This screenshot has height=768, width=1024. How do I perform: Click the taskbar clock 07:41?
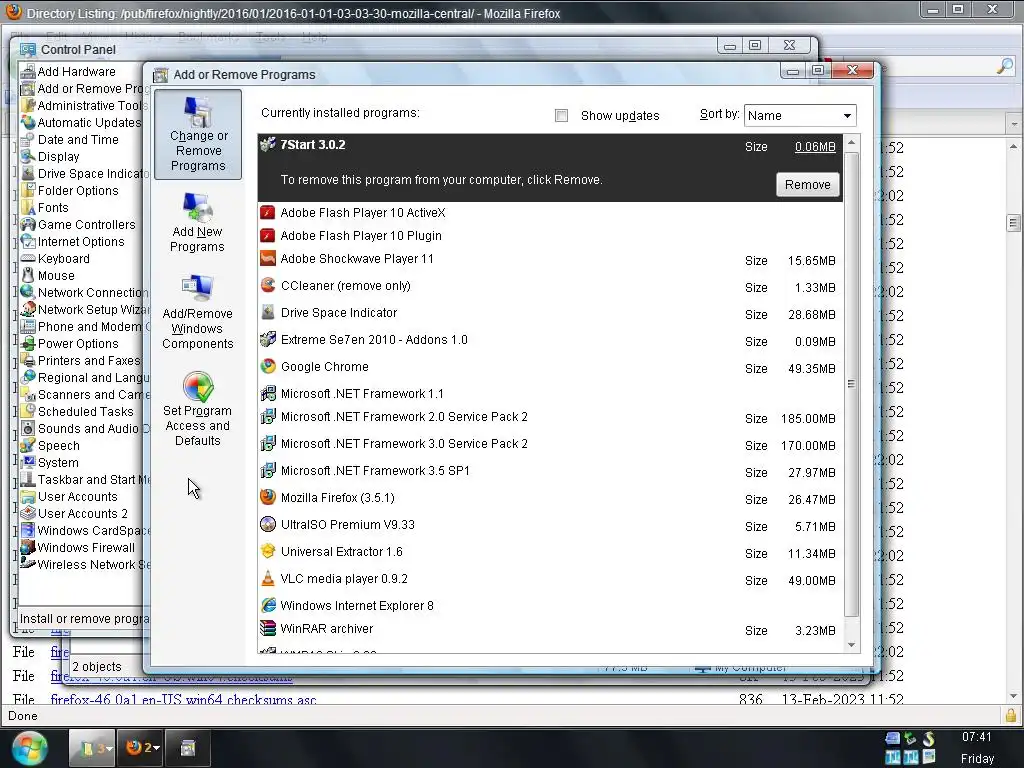coord(976,737)
